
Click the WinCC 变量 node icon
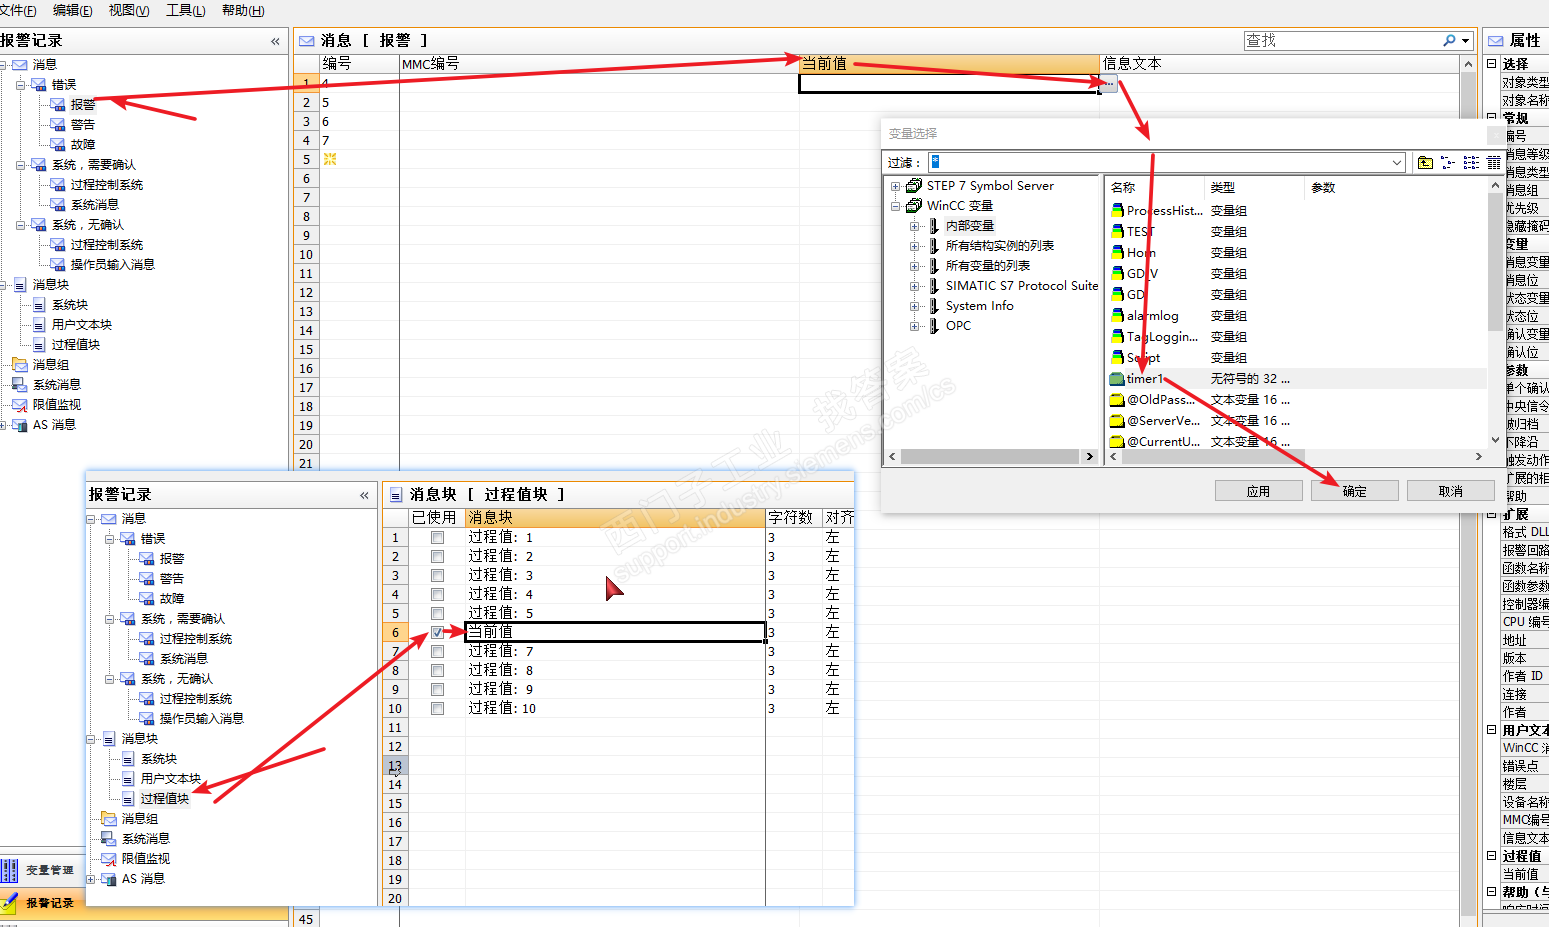tap(914, 206)
